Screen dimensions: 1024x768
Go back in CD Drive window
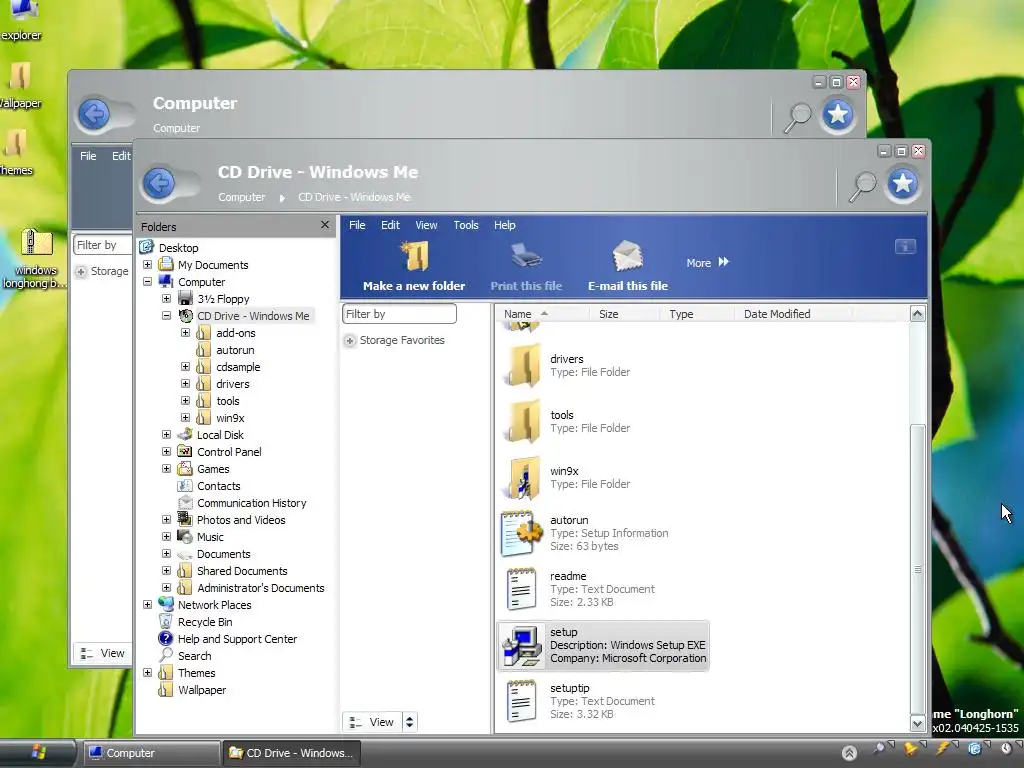[159, 183]
